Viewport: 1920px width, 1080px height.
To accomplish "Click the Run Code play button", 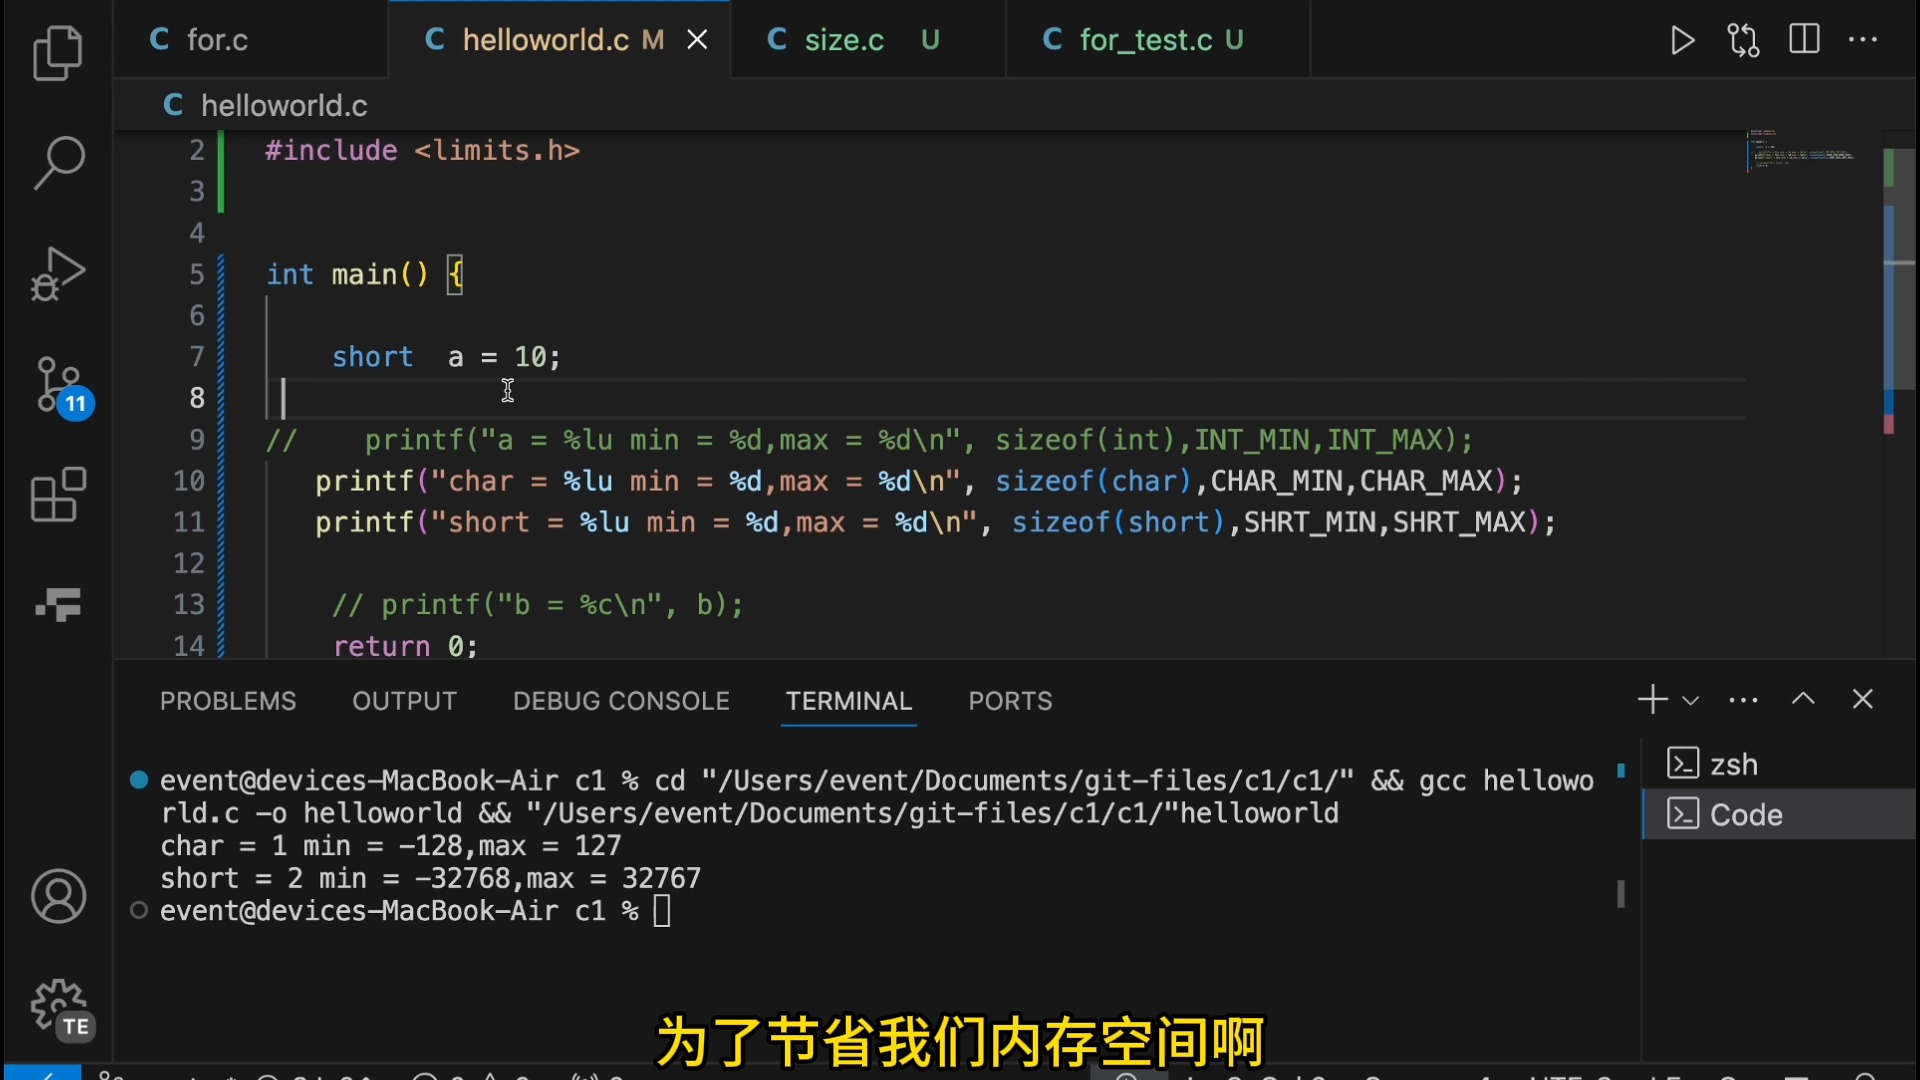I will click(x=1682, y=40).
